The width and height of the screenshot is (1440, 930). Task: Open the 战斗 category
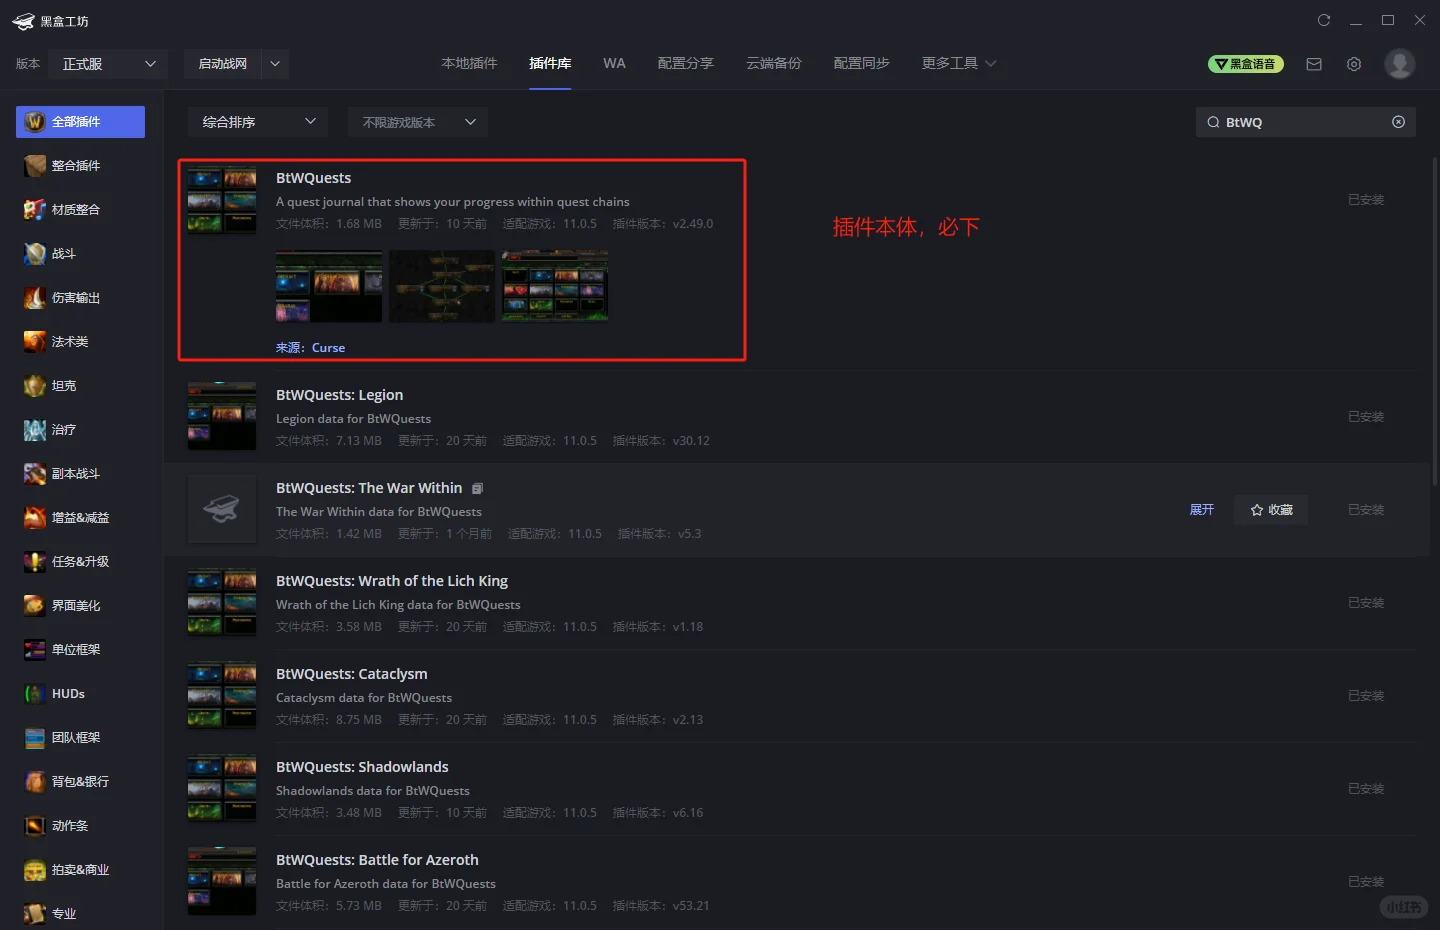80,254
